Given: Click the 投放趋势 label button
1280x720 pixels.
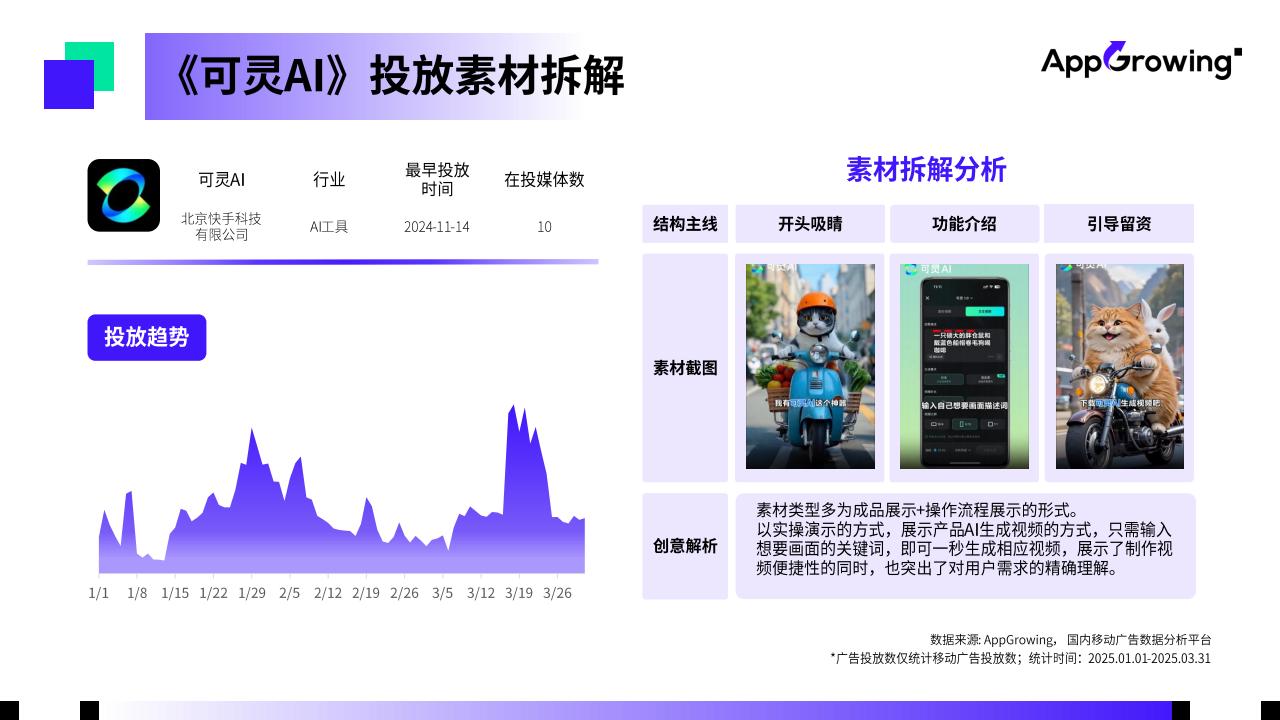Looking at the screenshot, I should click(146, 337).
